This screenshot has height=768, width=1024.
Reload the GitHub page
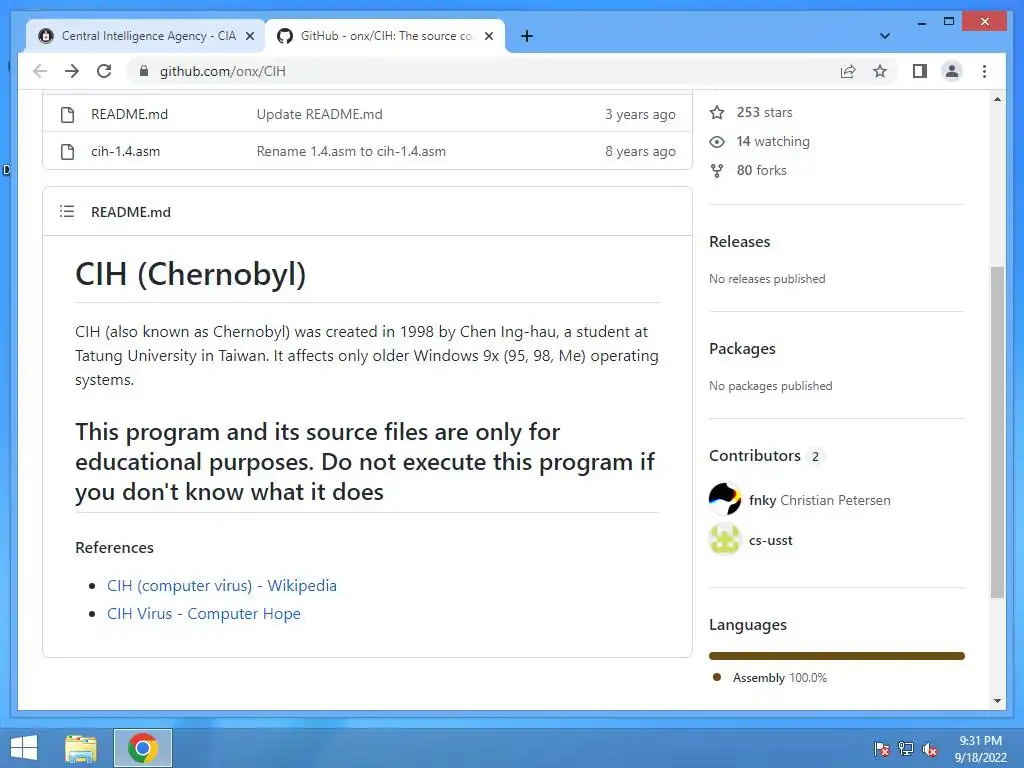click(x=104, y=71)
